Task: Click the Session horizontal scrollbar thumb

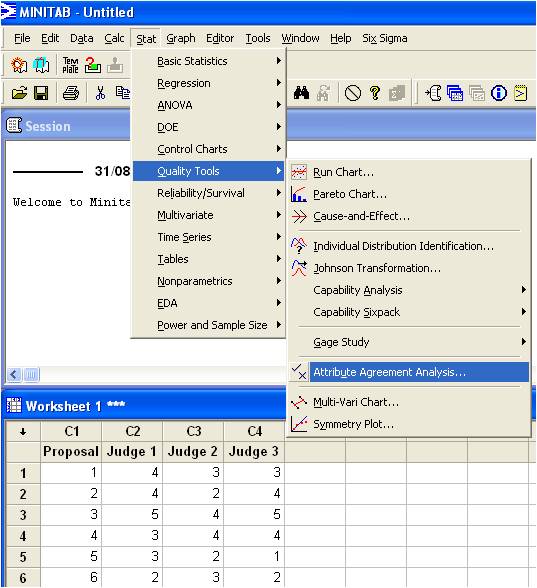Action: coord(32,374)
